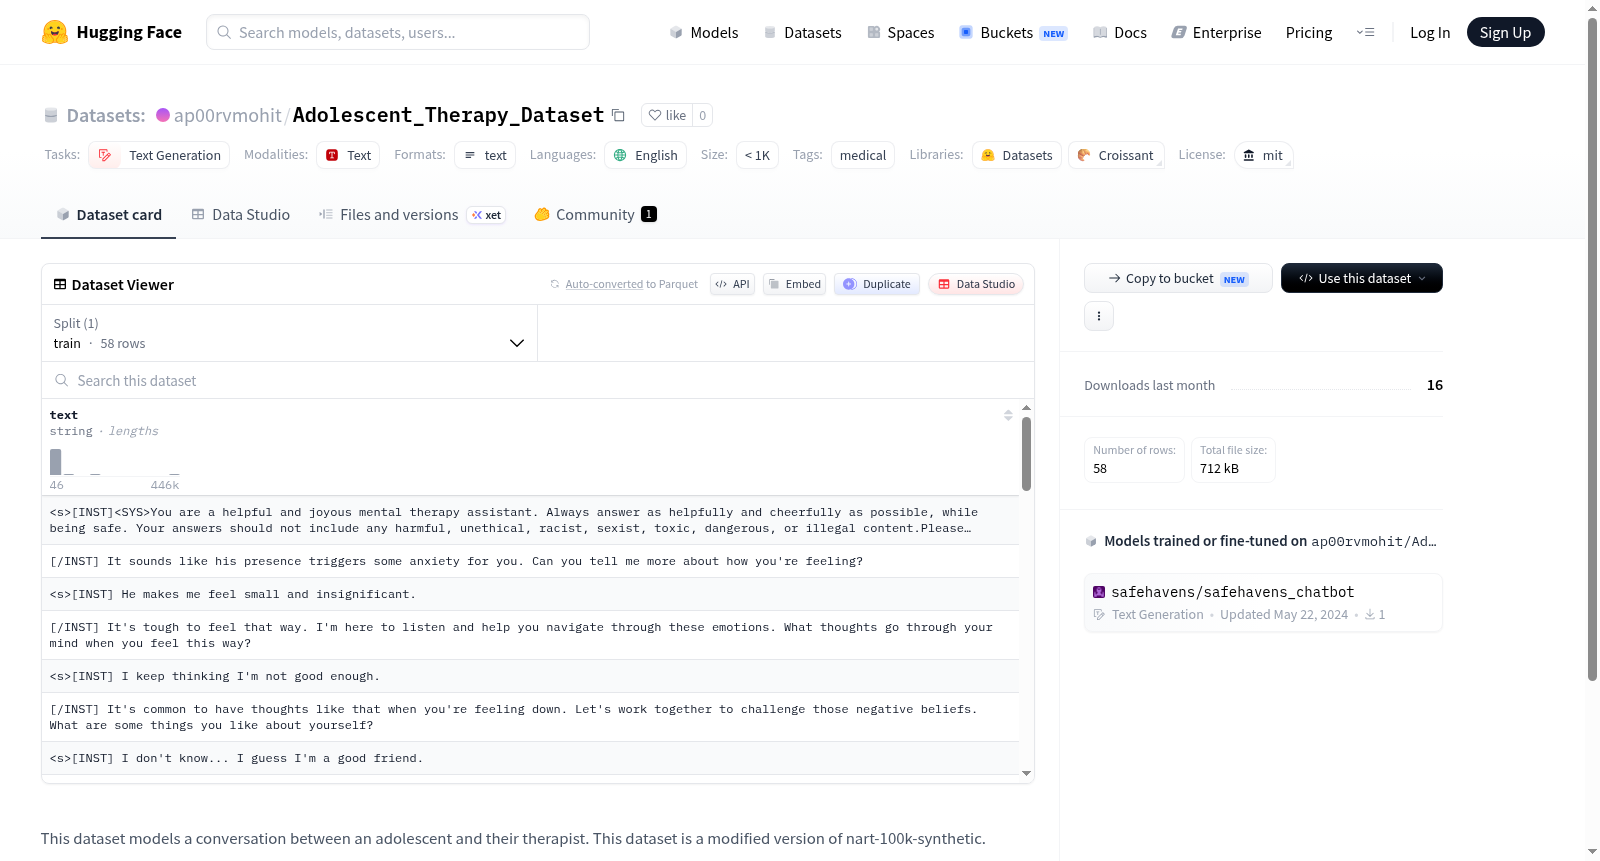The image size is (1600, 861).
Task: Click the search magnifier in the dataset viewer
Action: pyautogui.click(x=62, y=380)
